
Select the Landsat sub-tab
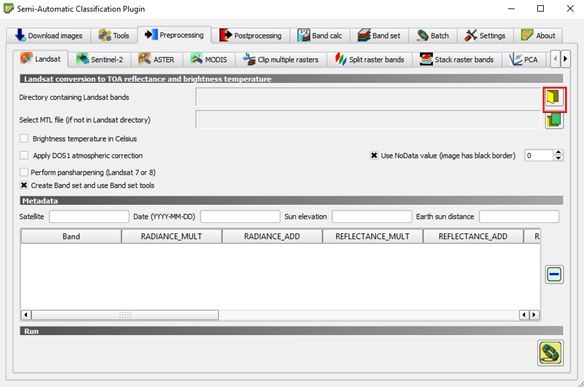(40, 59)
